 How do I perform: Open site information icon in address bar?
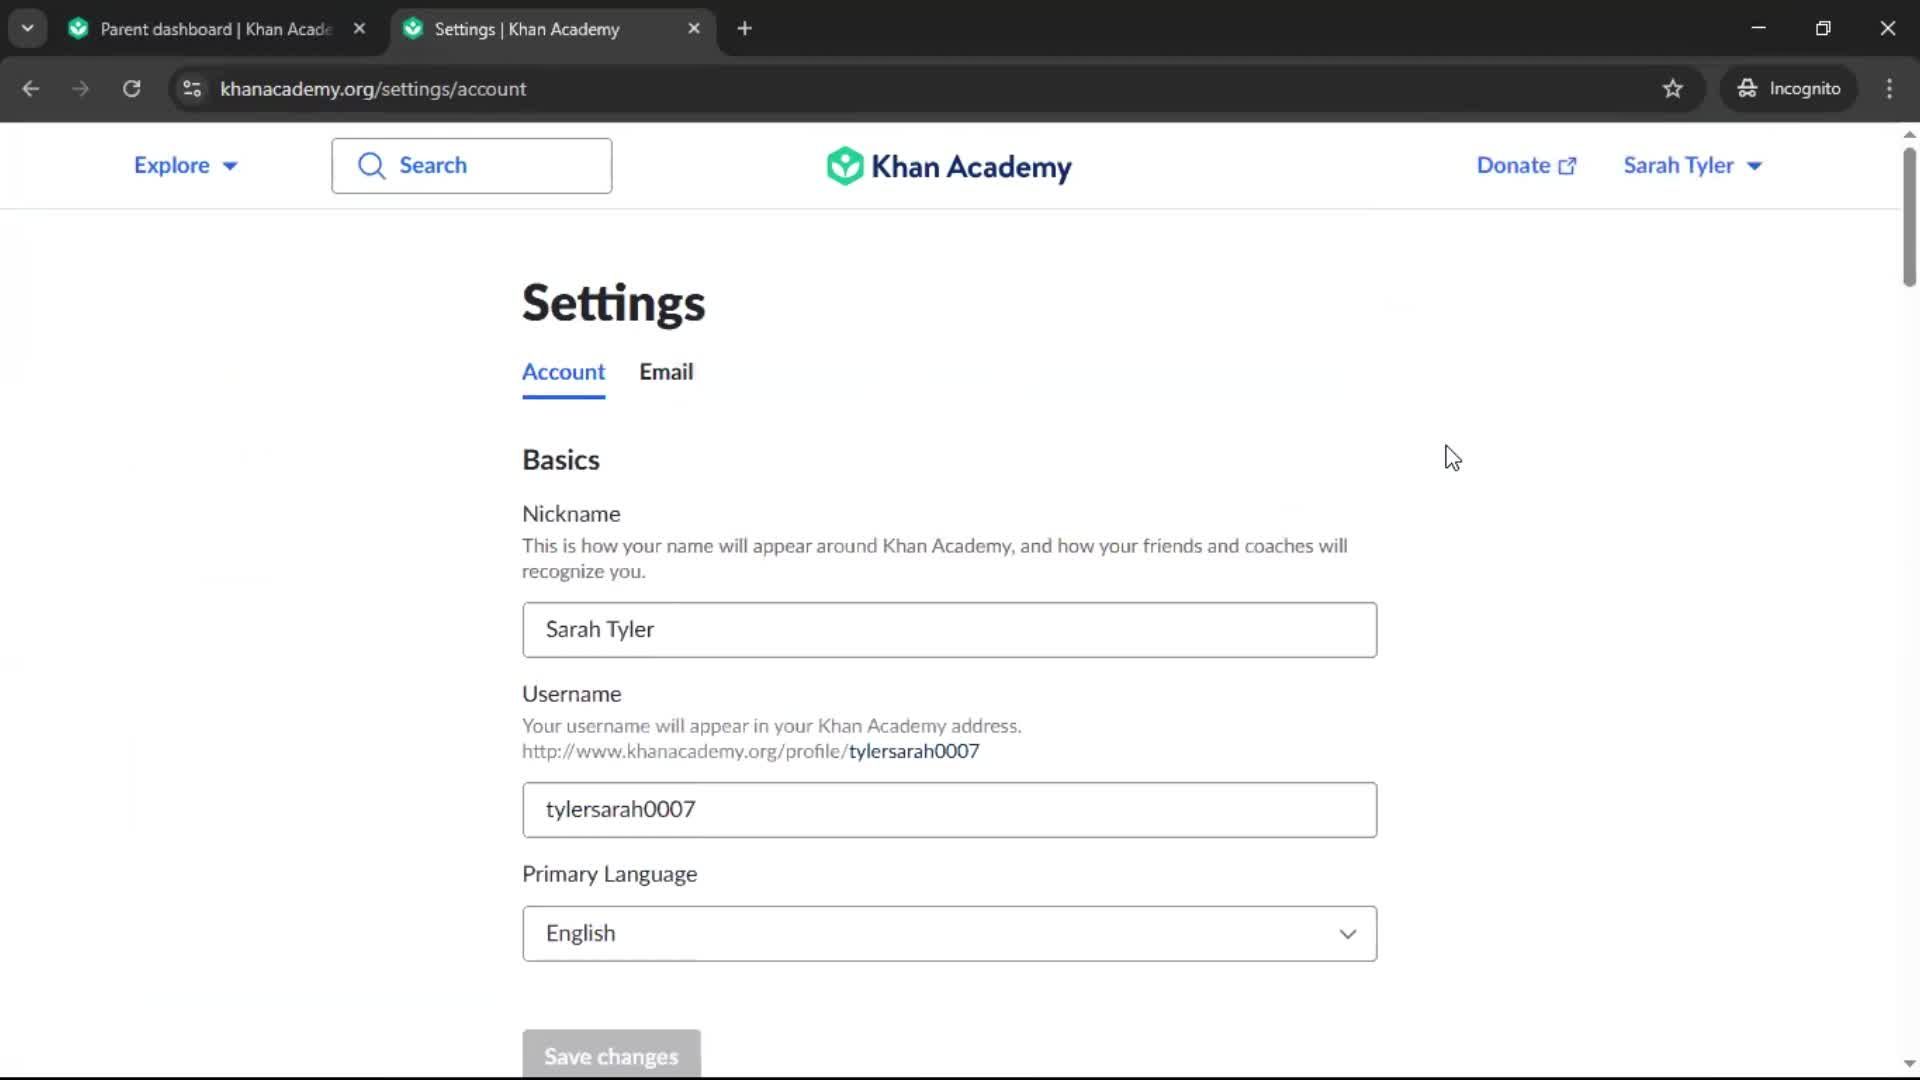coord(192,88)
